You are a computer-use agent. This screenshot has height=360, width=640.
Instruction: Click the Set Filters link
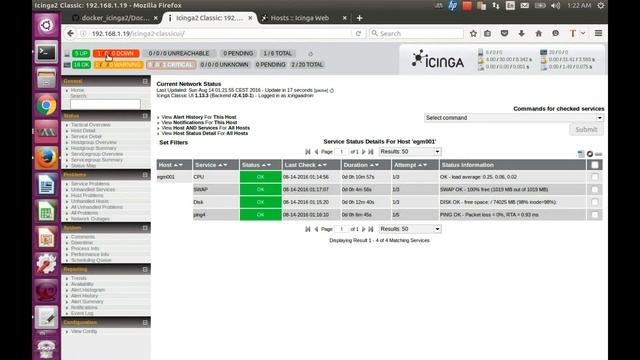(173, 142)
